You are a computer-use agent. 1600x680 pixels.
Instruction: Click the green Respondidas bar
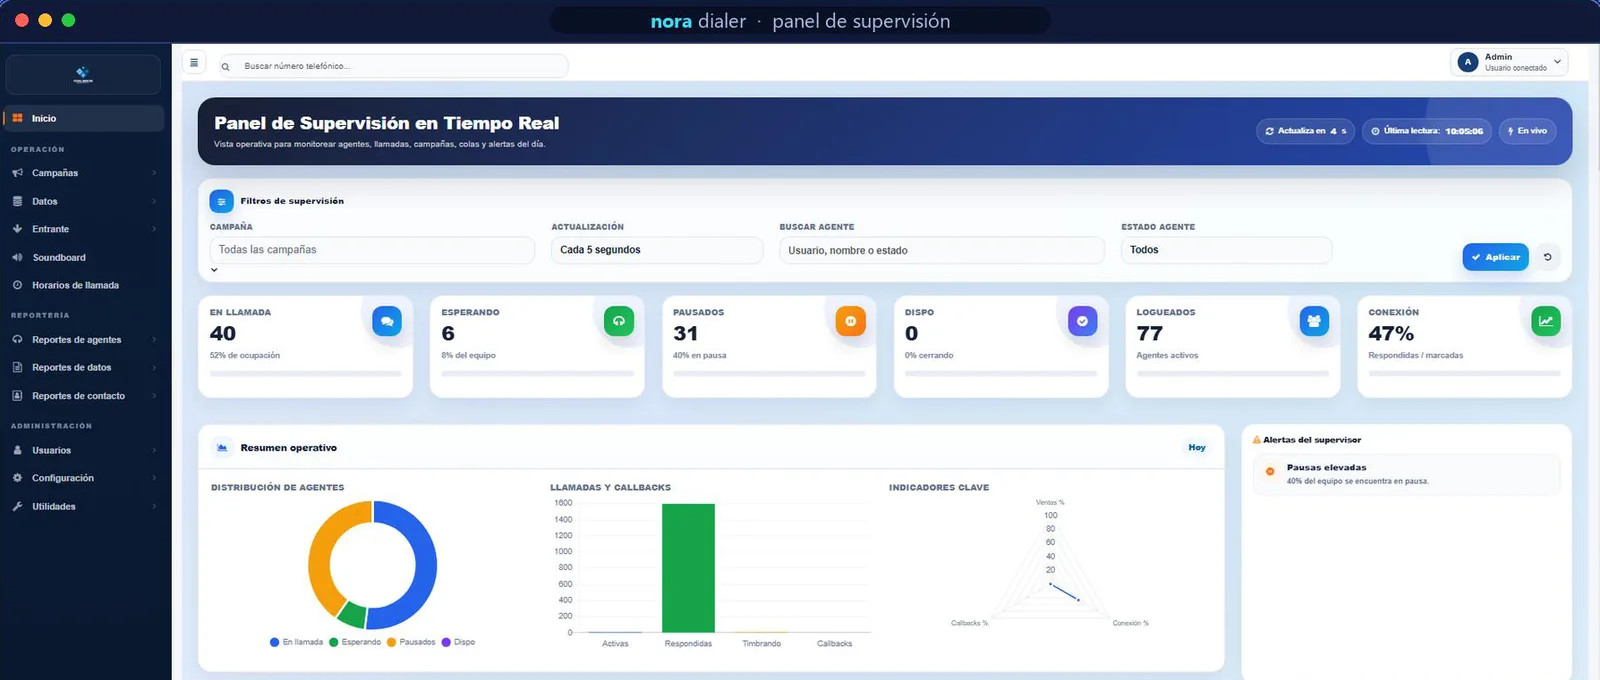pos(688,568)
